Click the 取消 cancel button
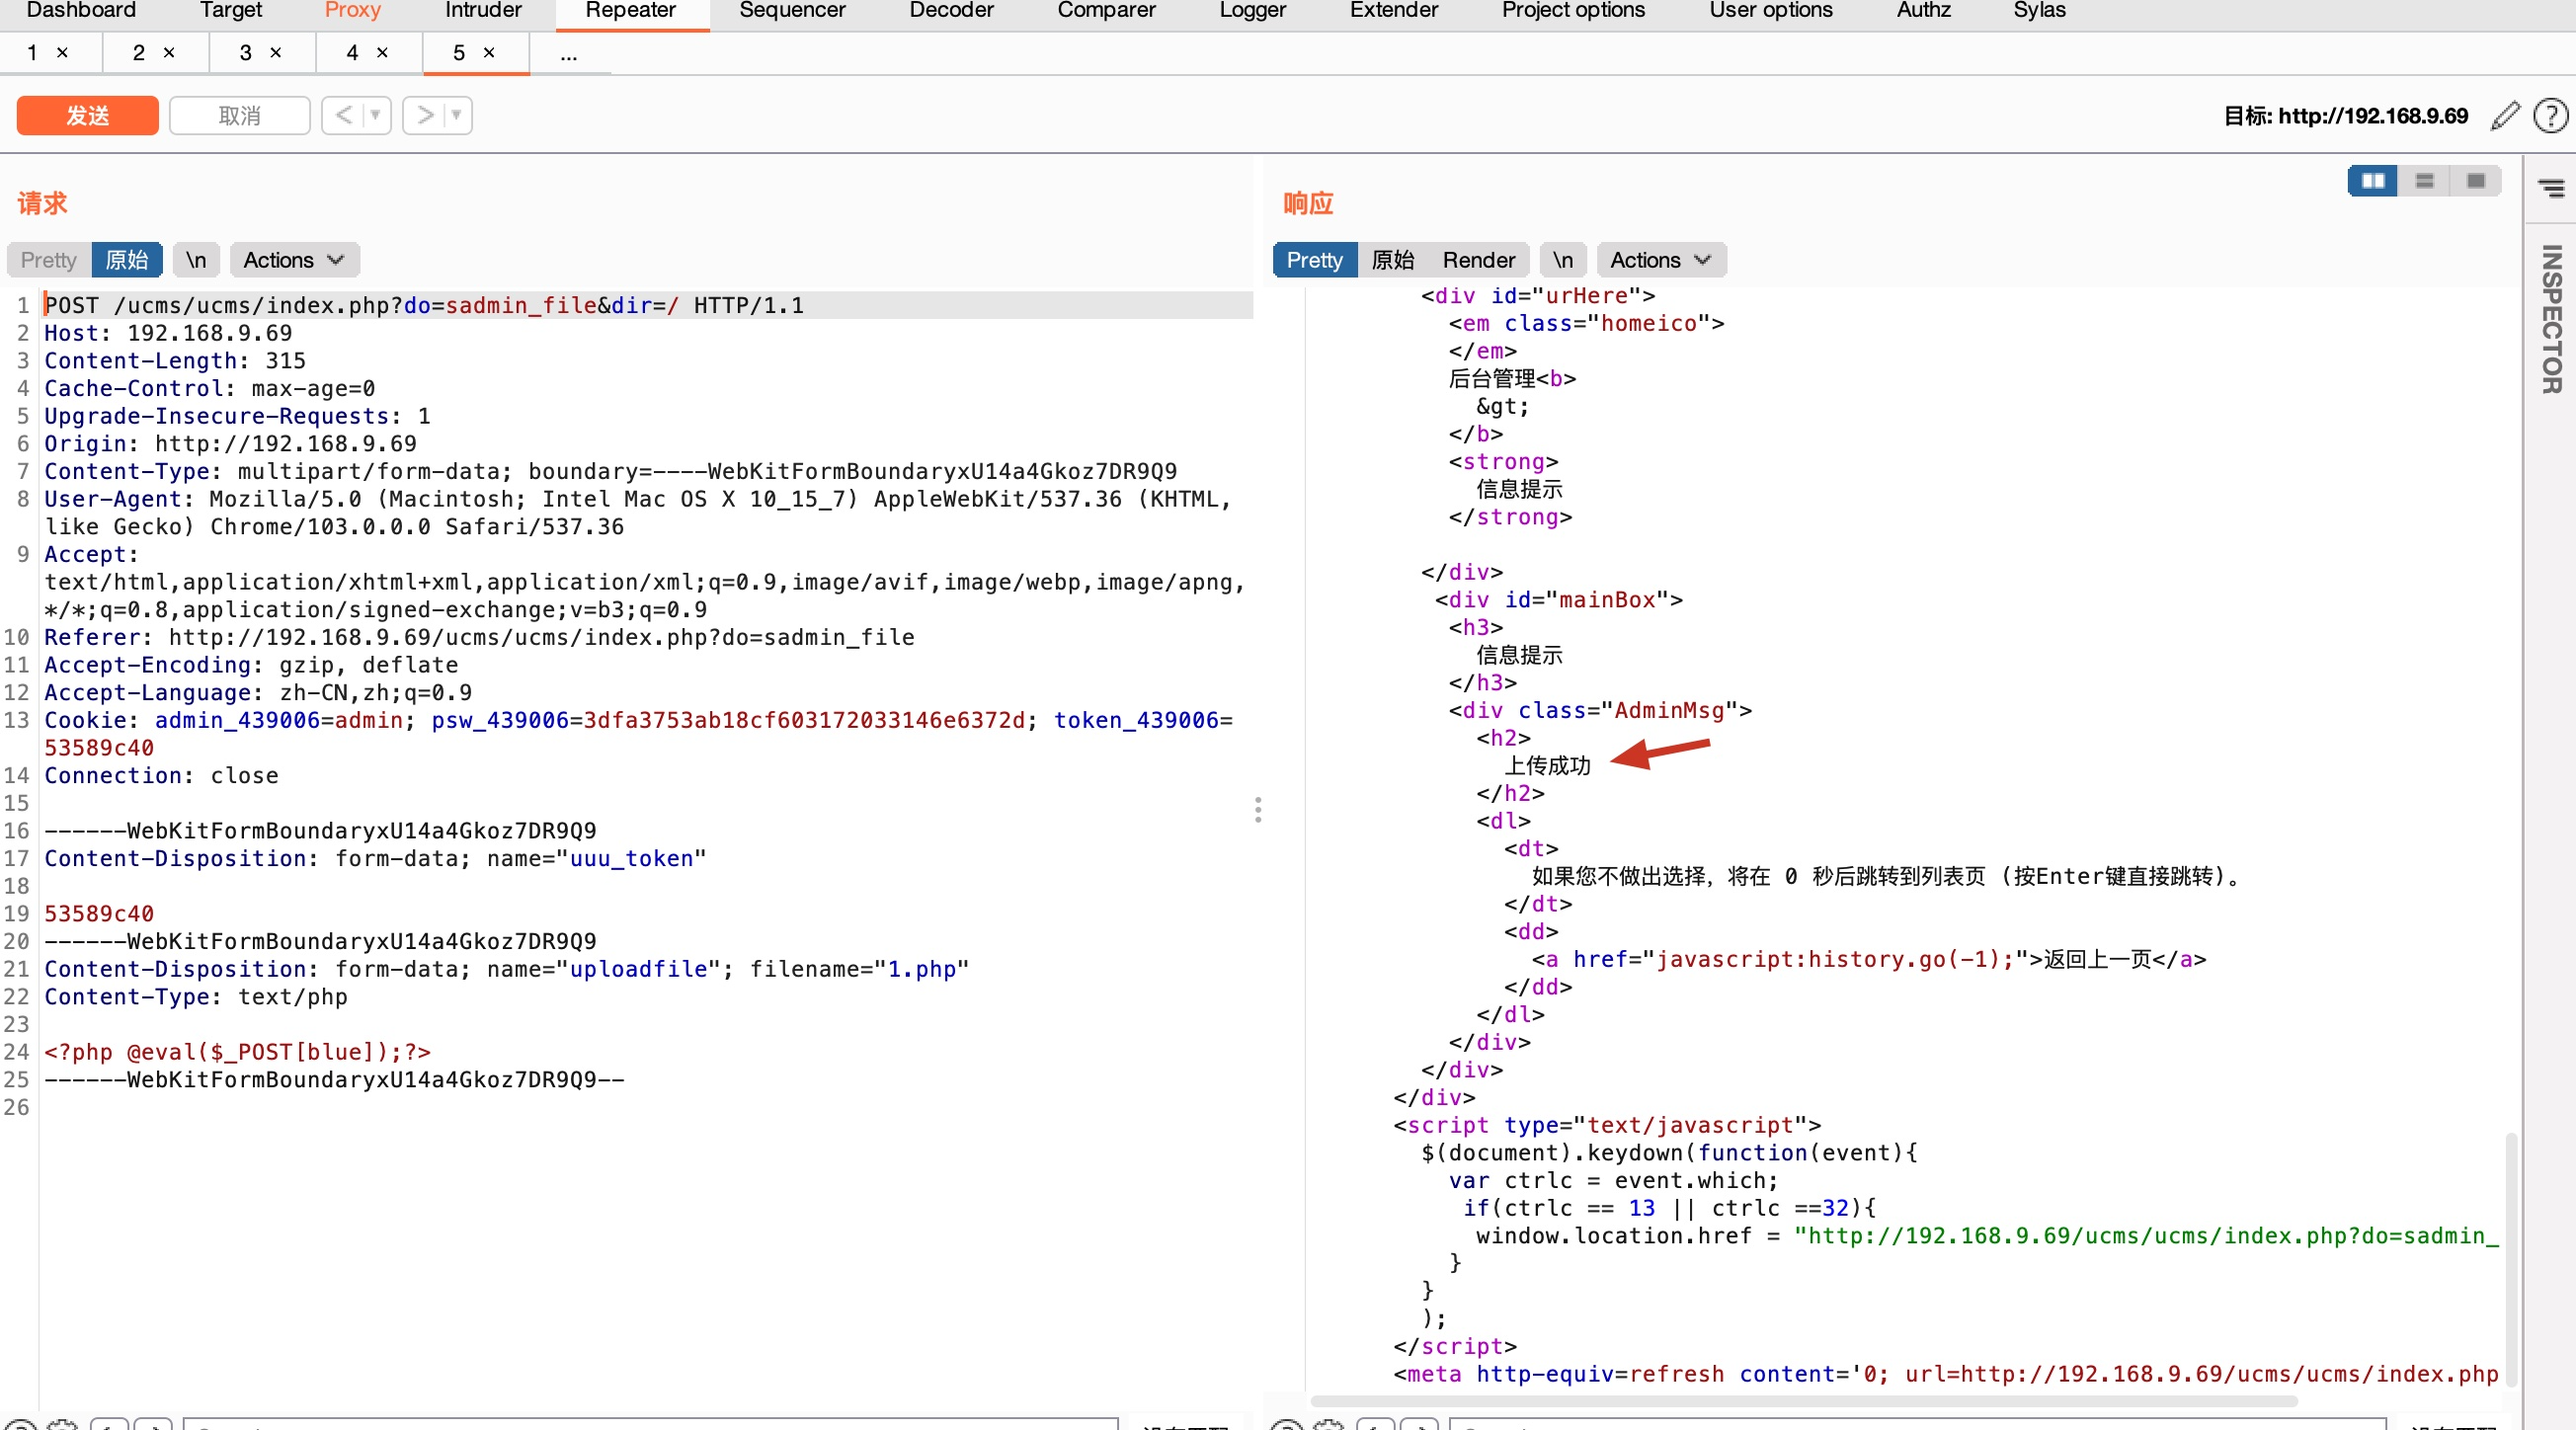 pos(239,116)
